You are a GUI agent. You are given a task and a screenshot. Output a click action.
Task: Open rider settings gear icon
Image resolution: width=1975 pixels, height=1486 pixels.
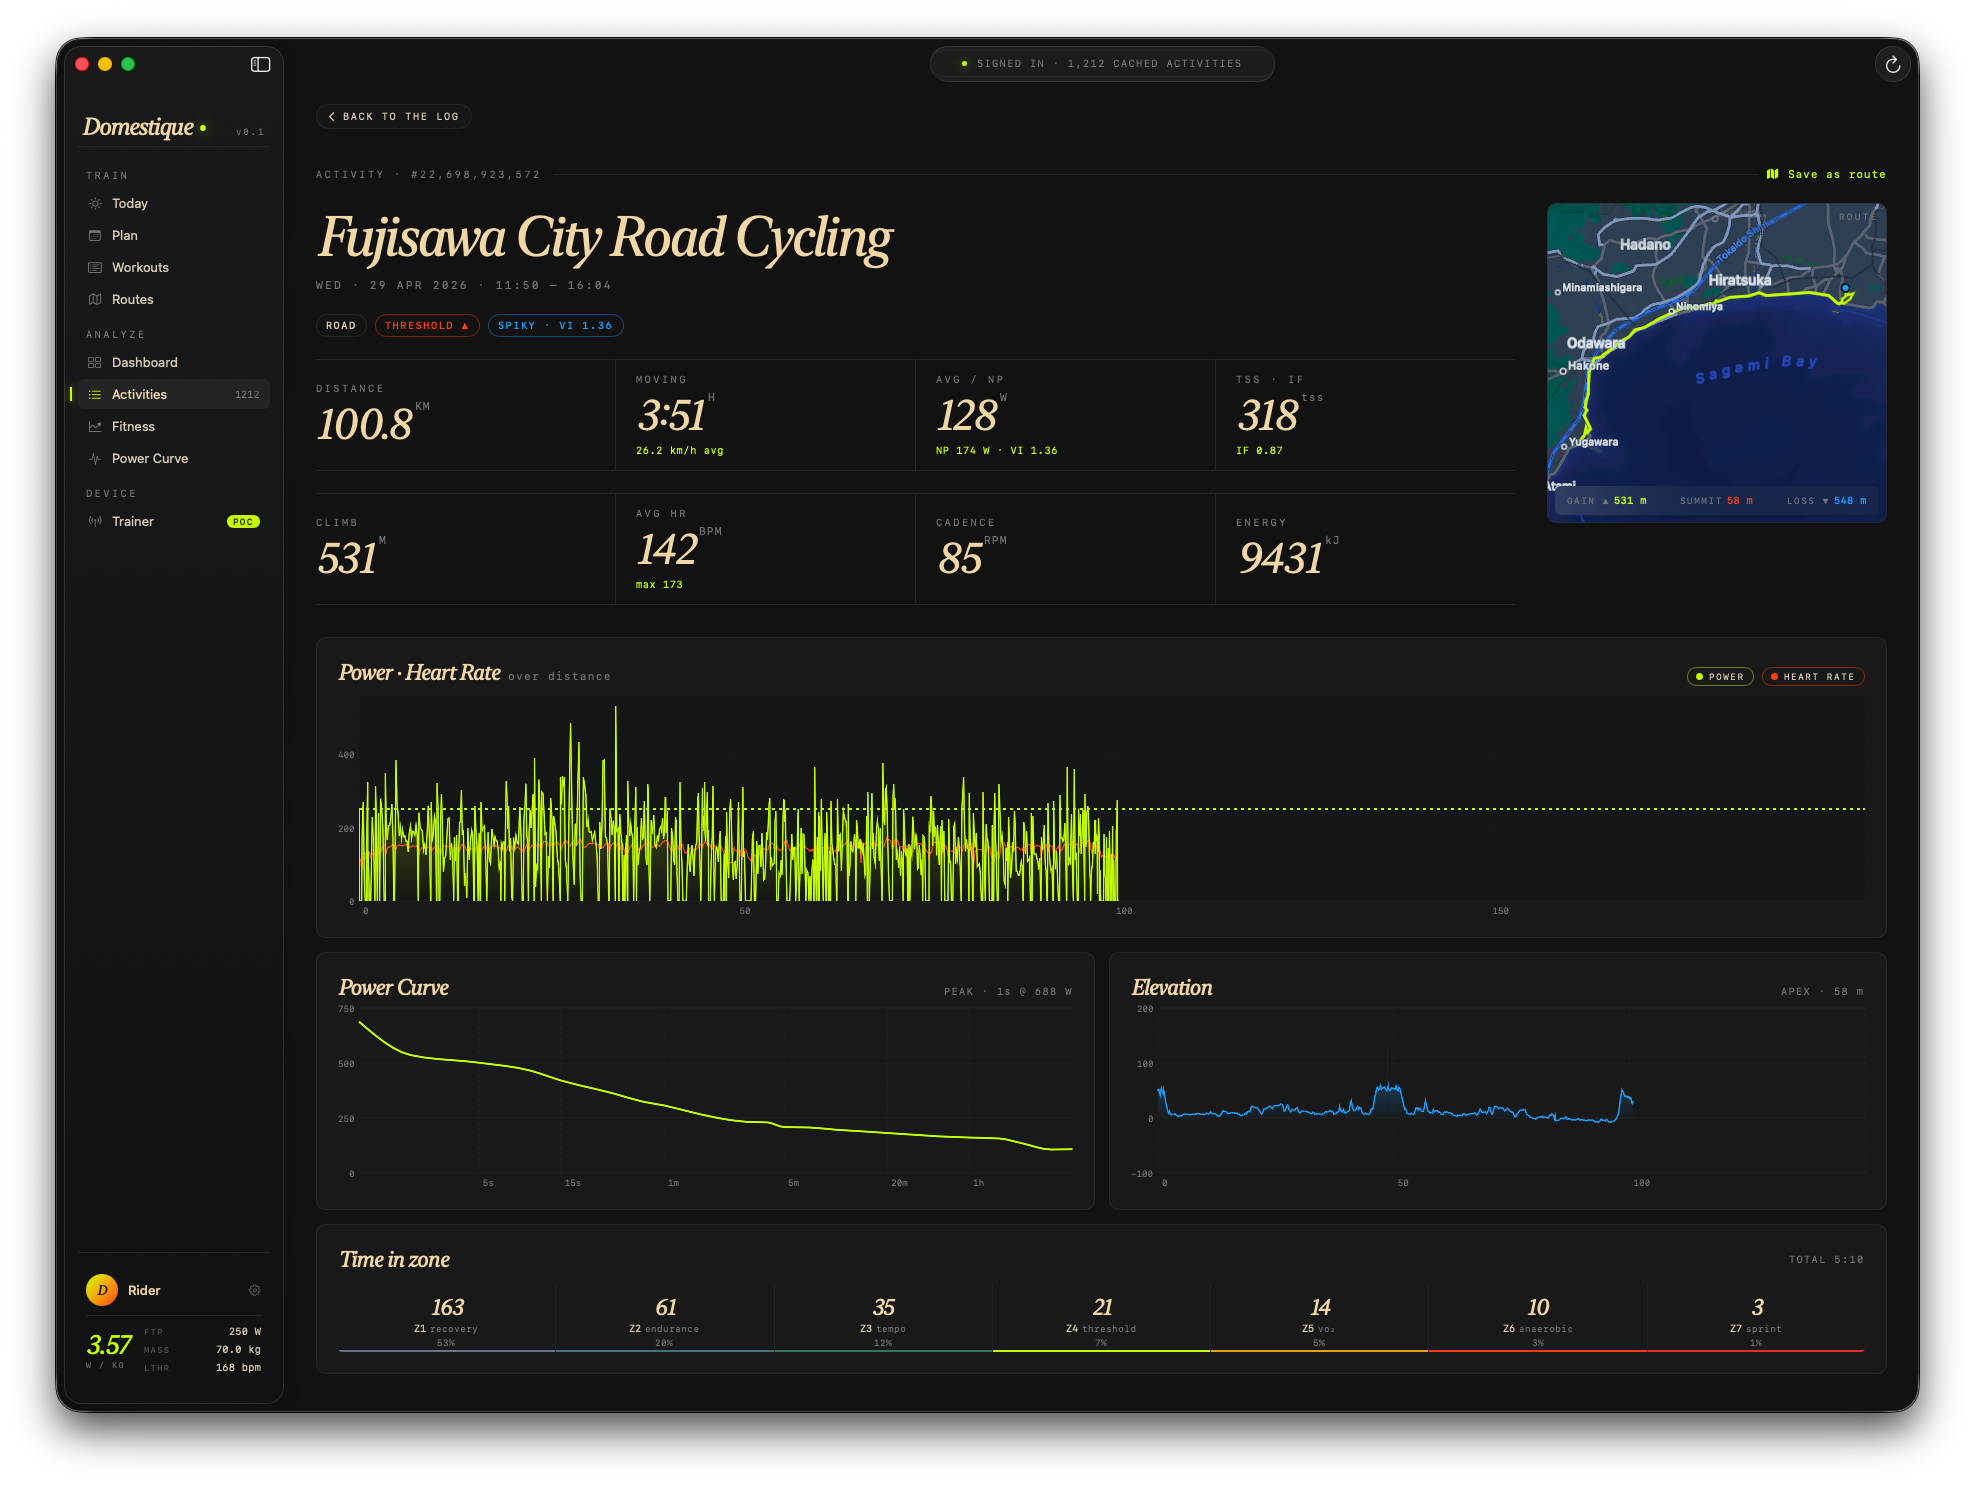(x=254, y=1290)
